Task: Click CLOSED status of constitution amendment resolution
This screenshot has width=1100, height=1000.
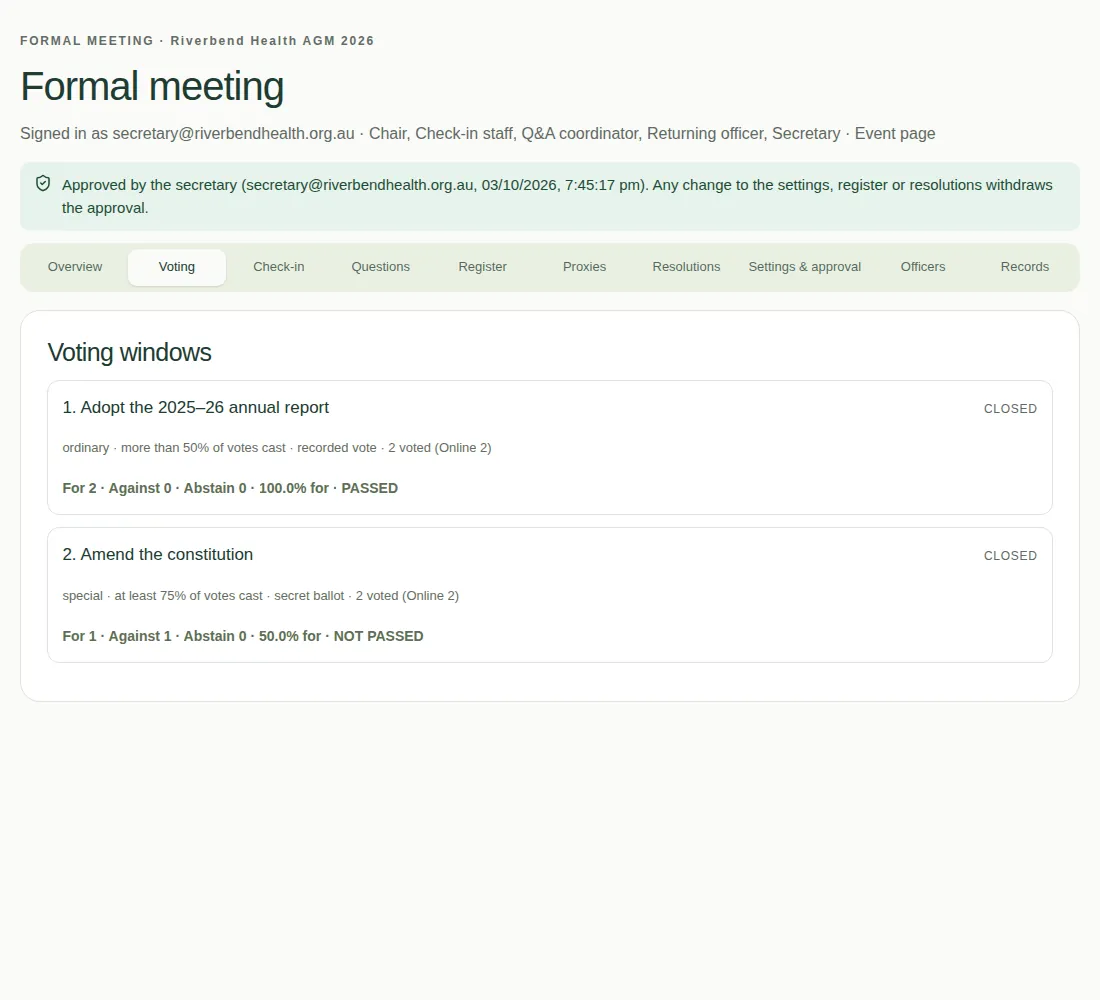Action: (1010, 556)
